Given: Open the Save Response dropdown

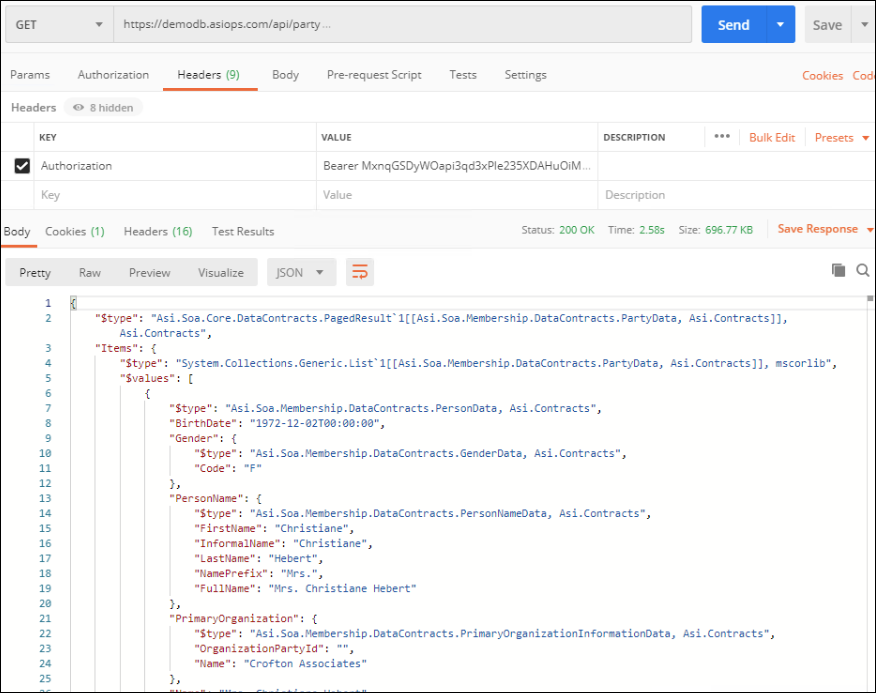Looking at the screenshot, I should click(825, 229).
